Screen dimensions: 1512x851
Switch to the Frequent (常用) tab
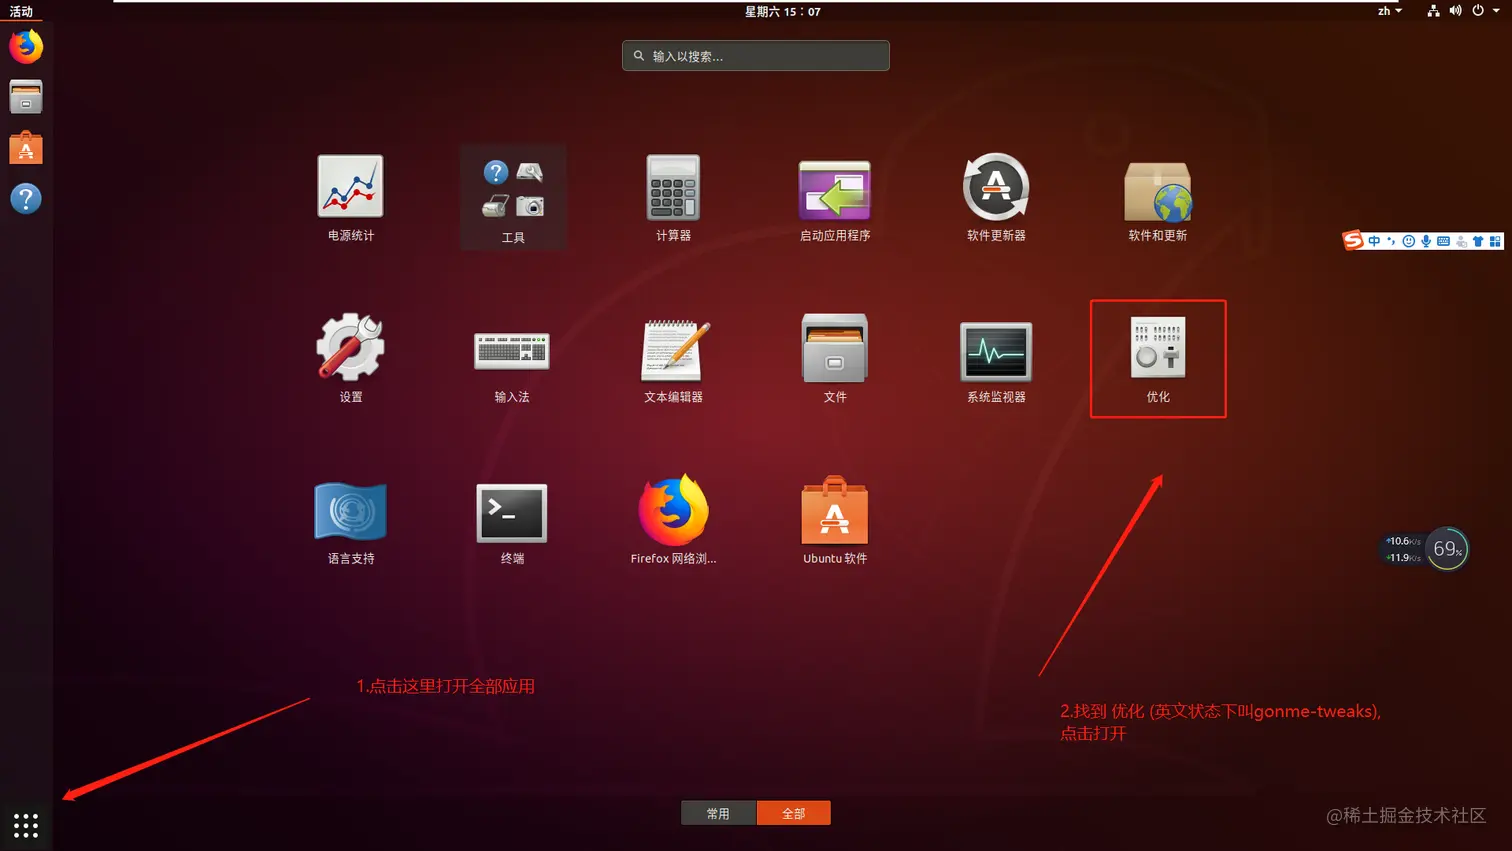tap(718, 813)
